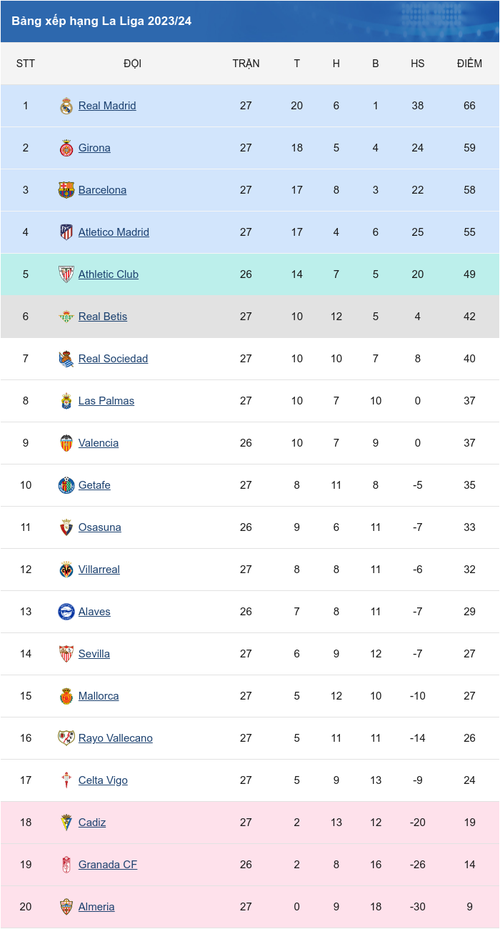Click the TRẬN column header
Viewport: 500px width, 929px height.
click(x=246, y=63)
